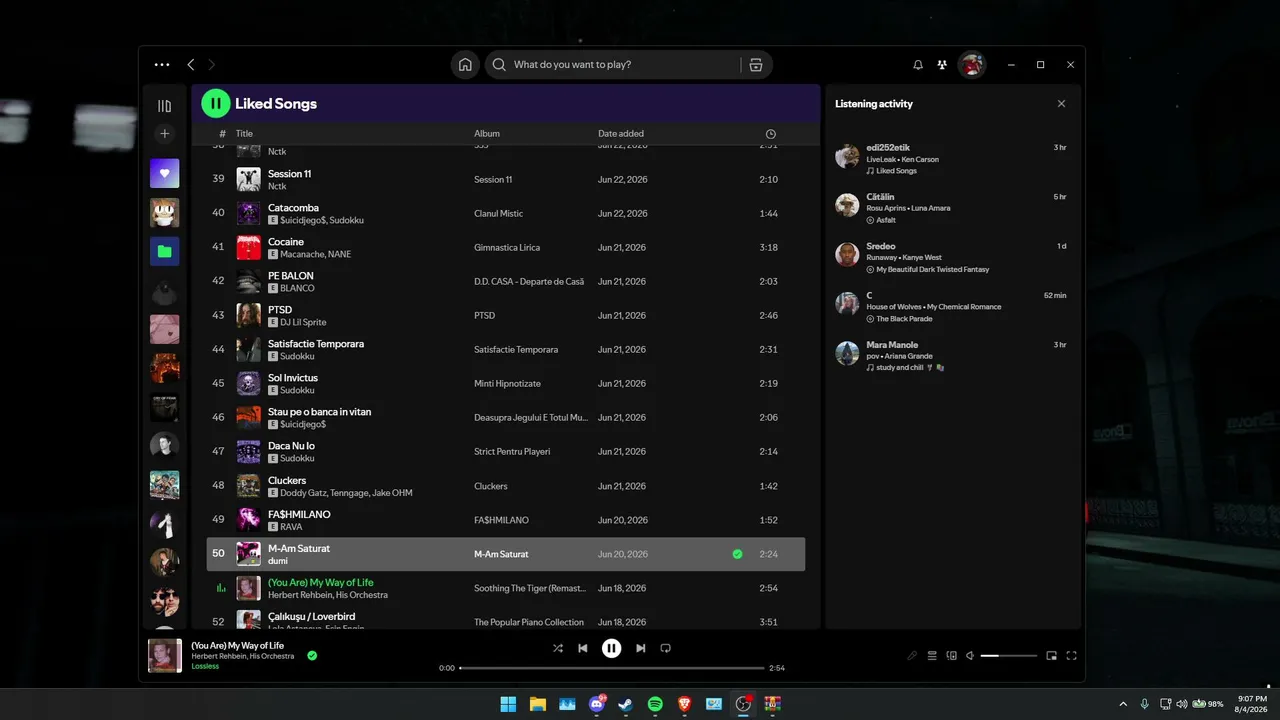This screenshot has height=720, width=1280.
Task: Toggle the lyrics microphone icon
Action: point(912,656)
